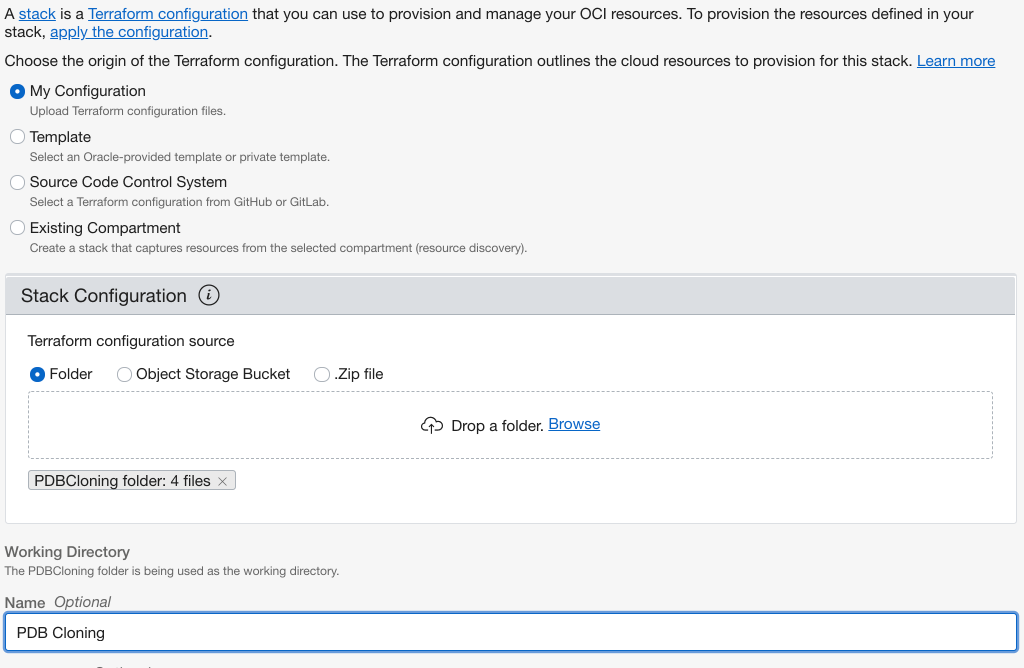Click the dashed folder drop zone
Screen dimensions: 1024x668
510,425
